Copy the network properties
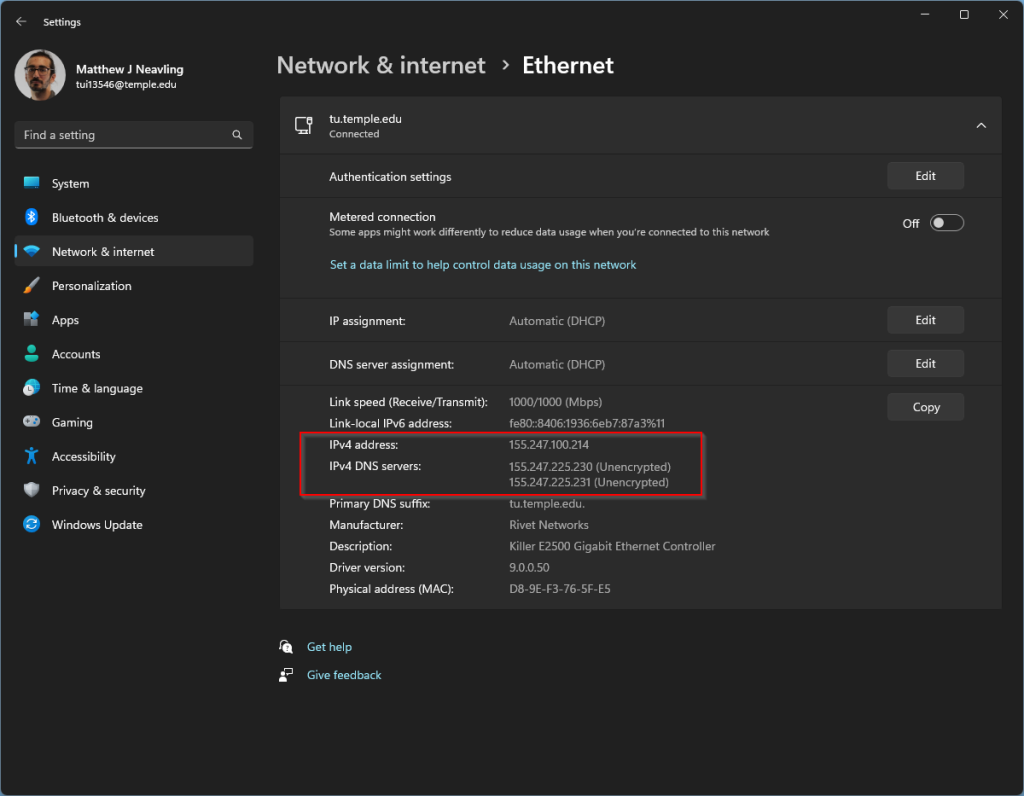This screenshot has height=796, width=1024. pos(925,407)
